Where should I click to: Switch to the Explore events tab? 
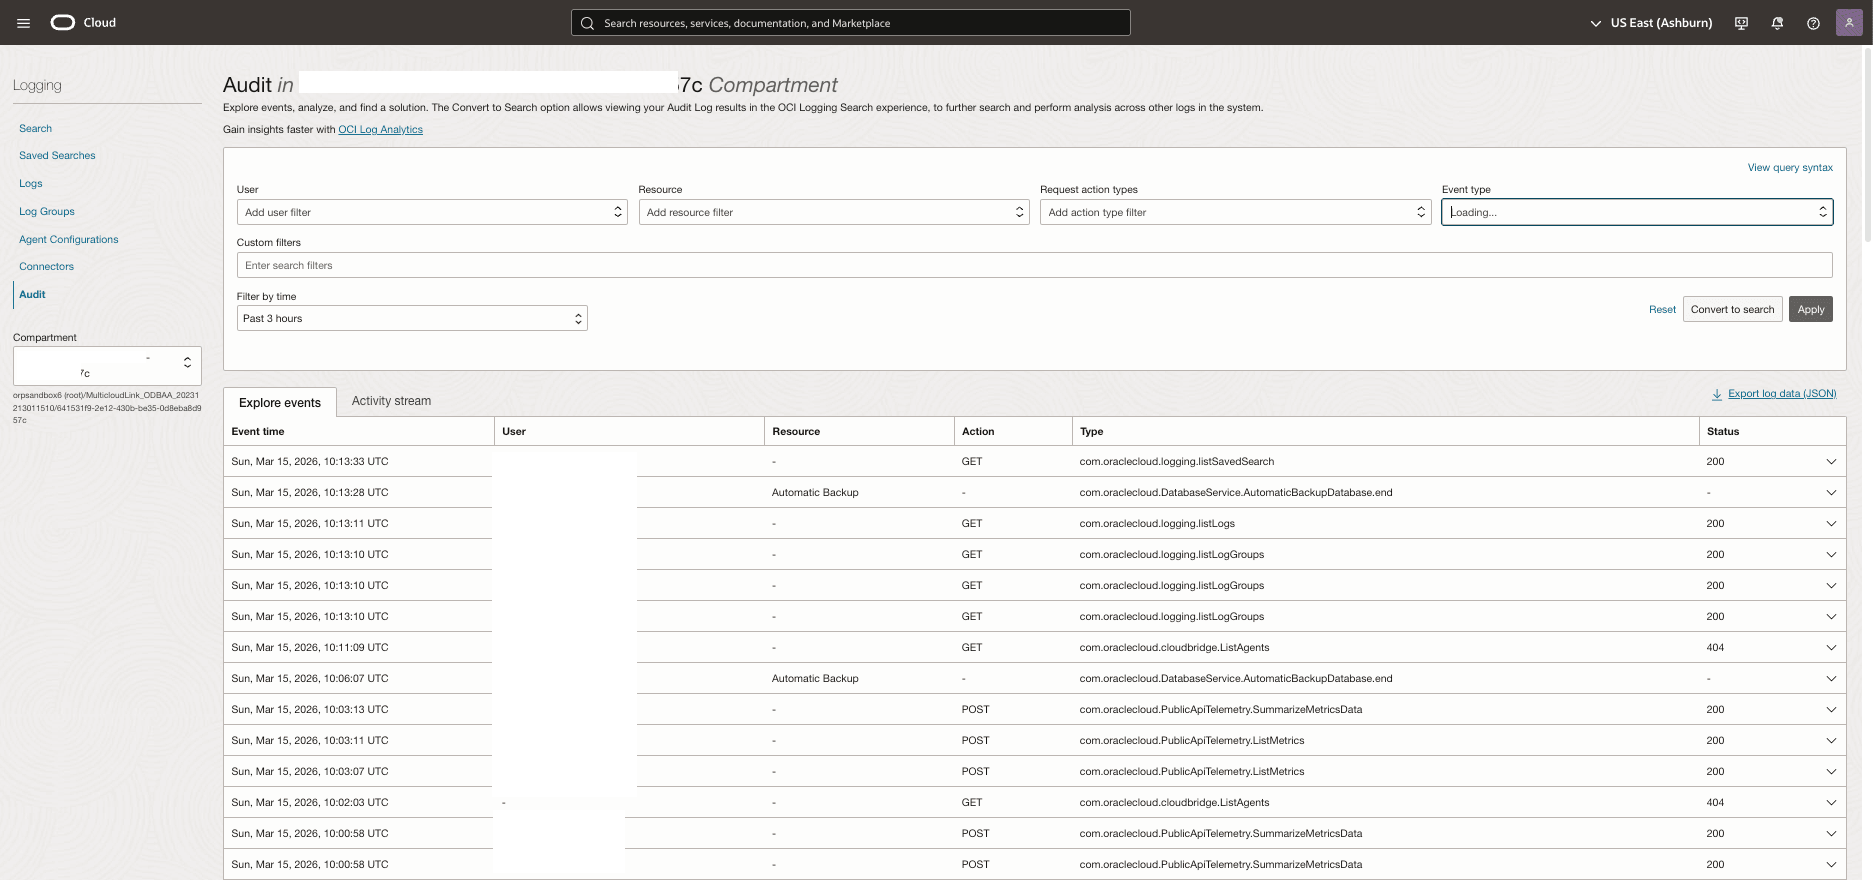point(280,402)
